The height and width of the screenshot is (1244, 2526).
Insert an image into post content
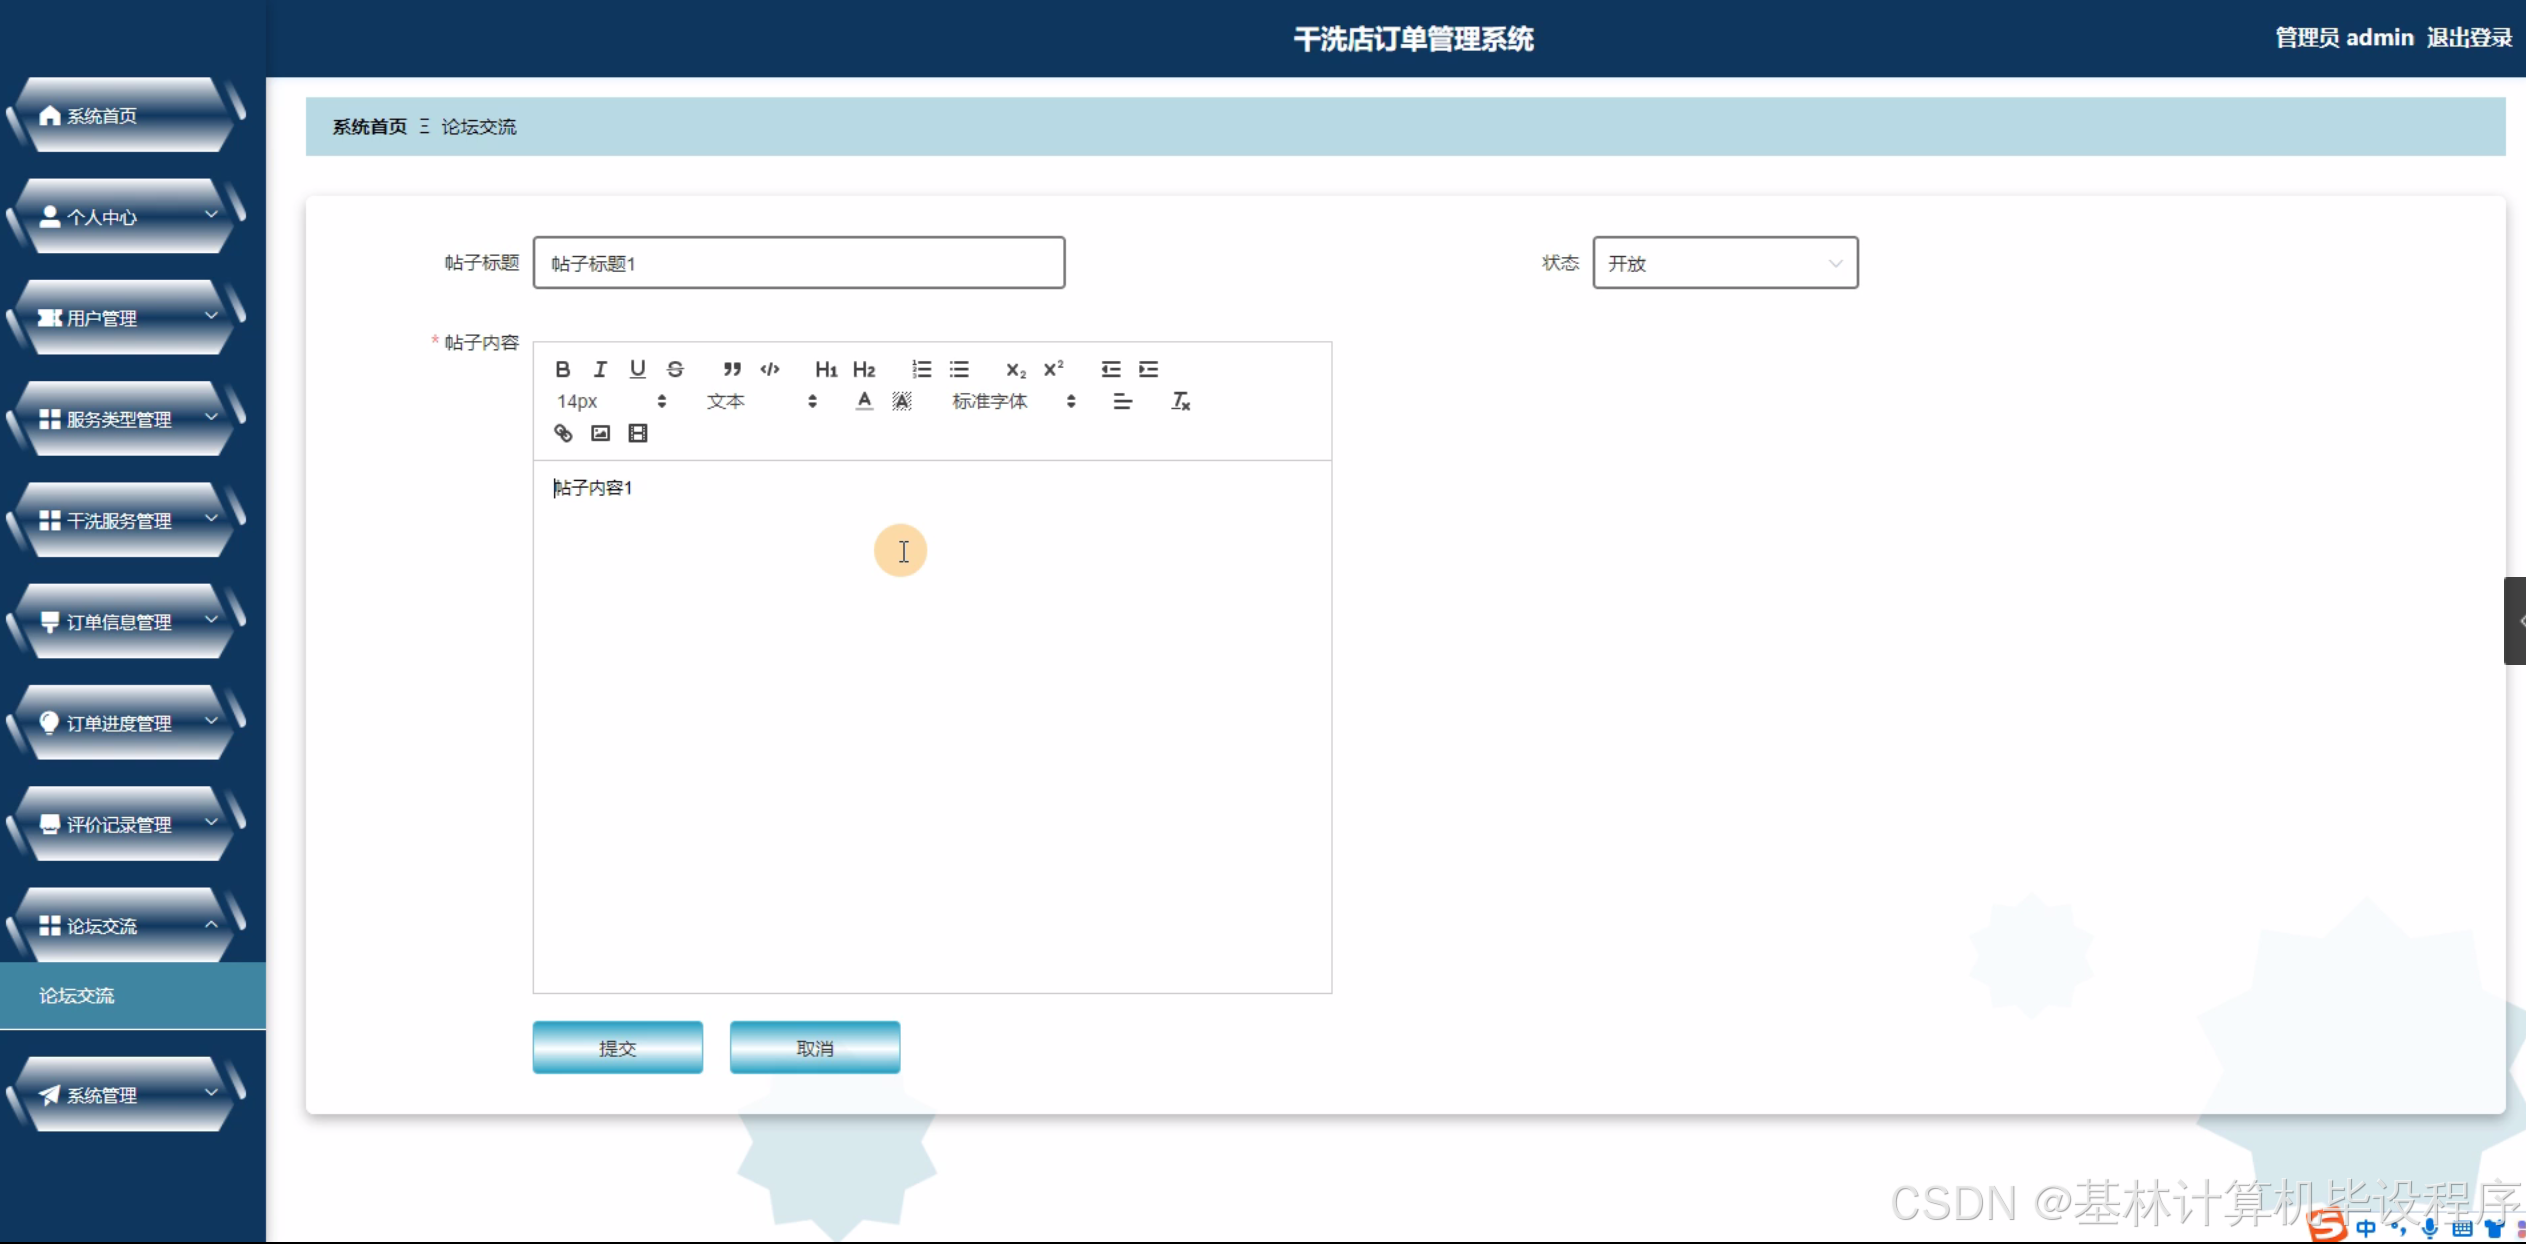[600, 433]
